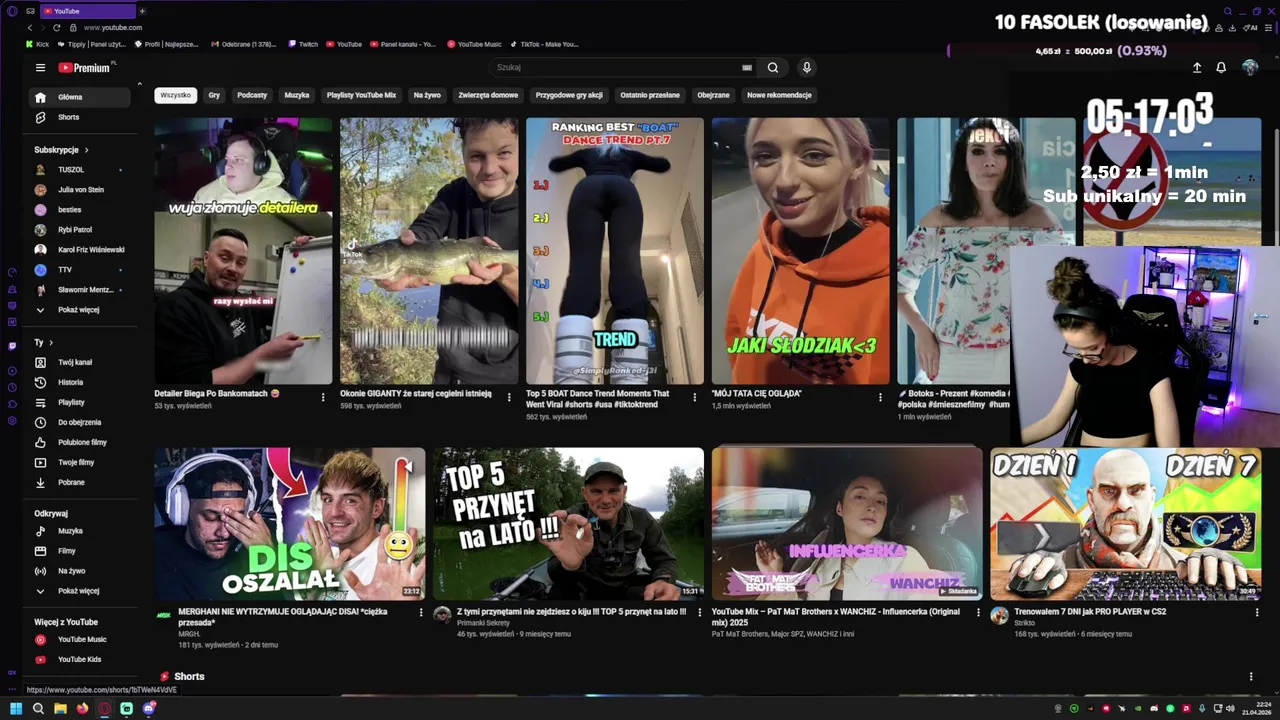Click the search magnifier button
The image size is (1280, 720).
tap(773, 68)
